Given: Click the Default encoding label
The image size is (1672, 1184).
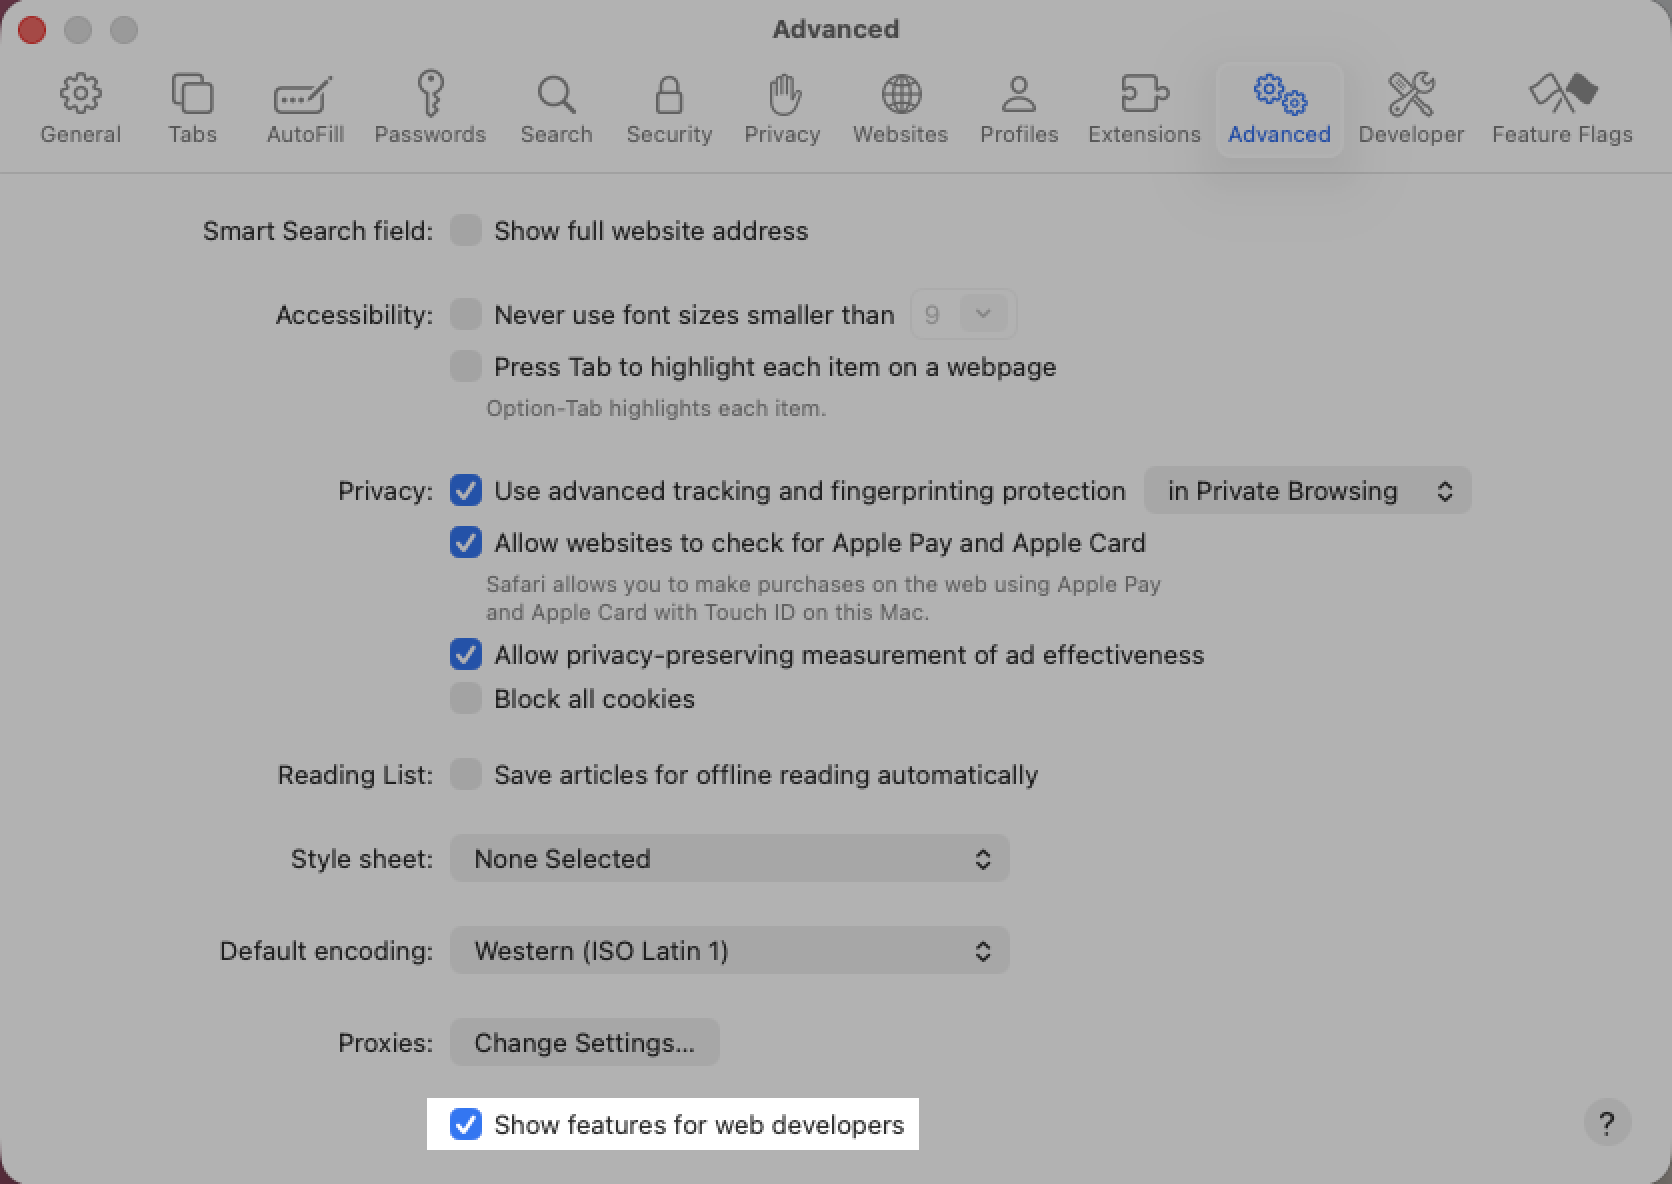Looking at the screenshot, I should click(x=327, y=951).
